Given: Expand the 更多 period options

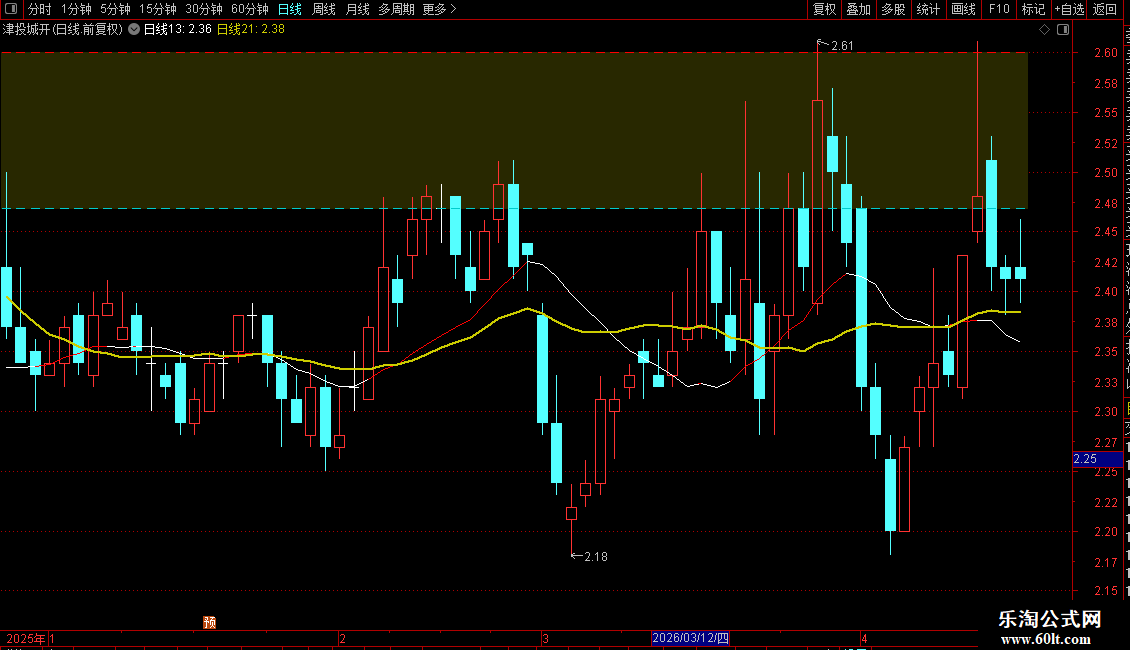Looking at the screenshot, I should (x=439, y=9).
